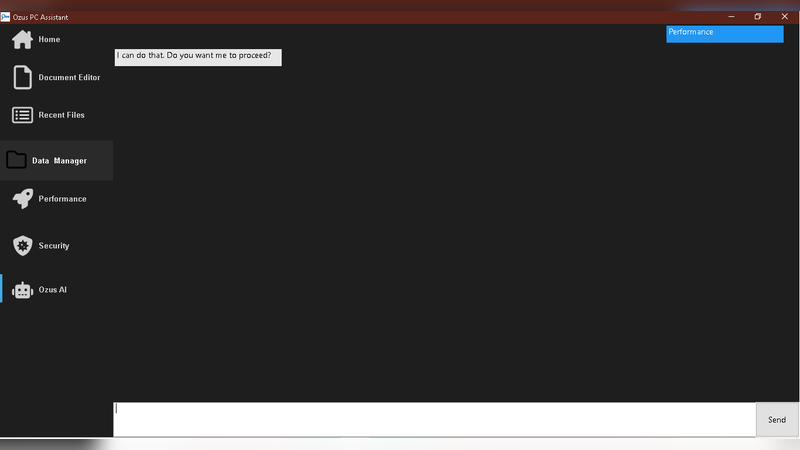Select the Document Editor text label
The height and width of the screenshot is (450, 800).
pyautogui.click(x=69, y=78)
